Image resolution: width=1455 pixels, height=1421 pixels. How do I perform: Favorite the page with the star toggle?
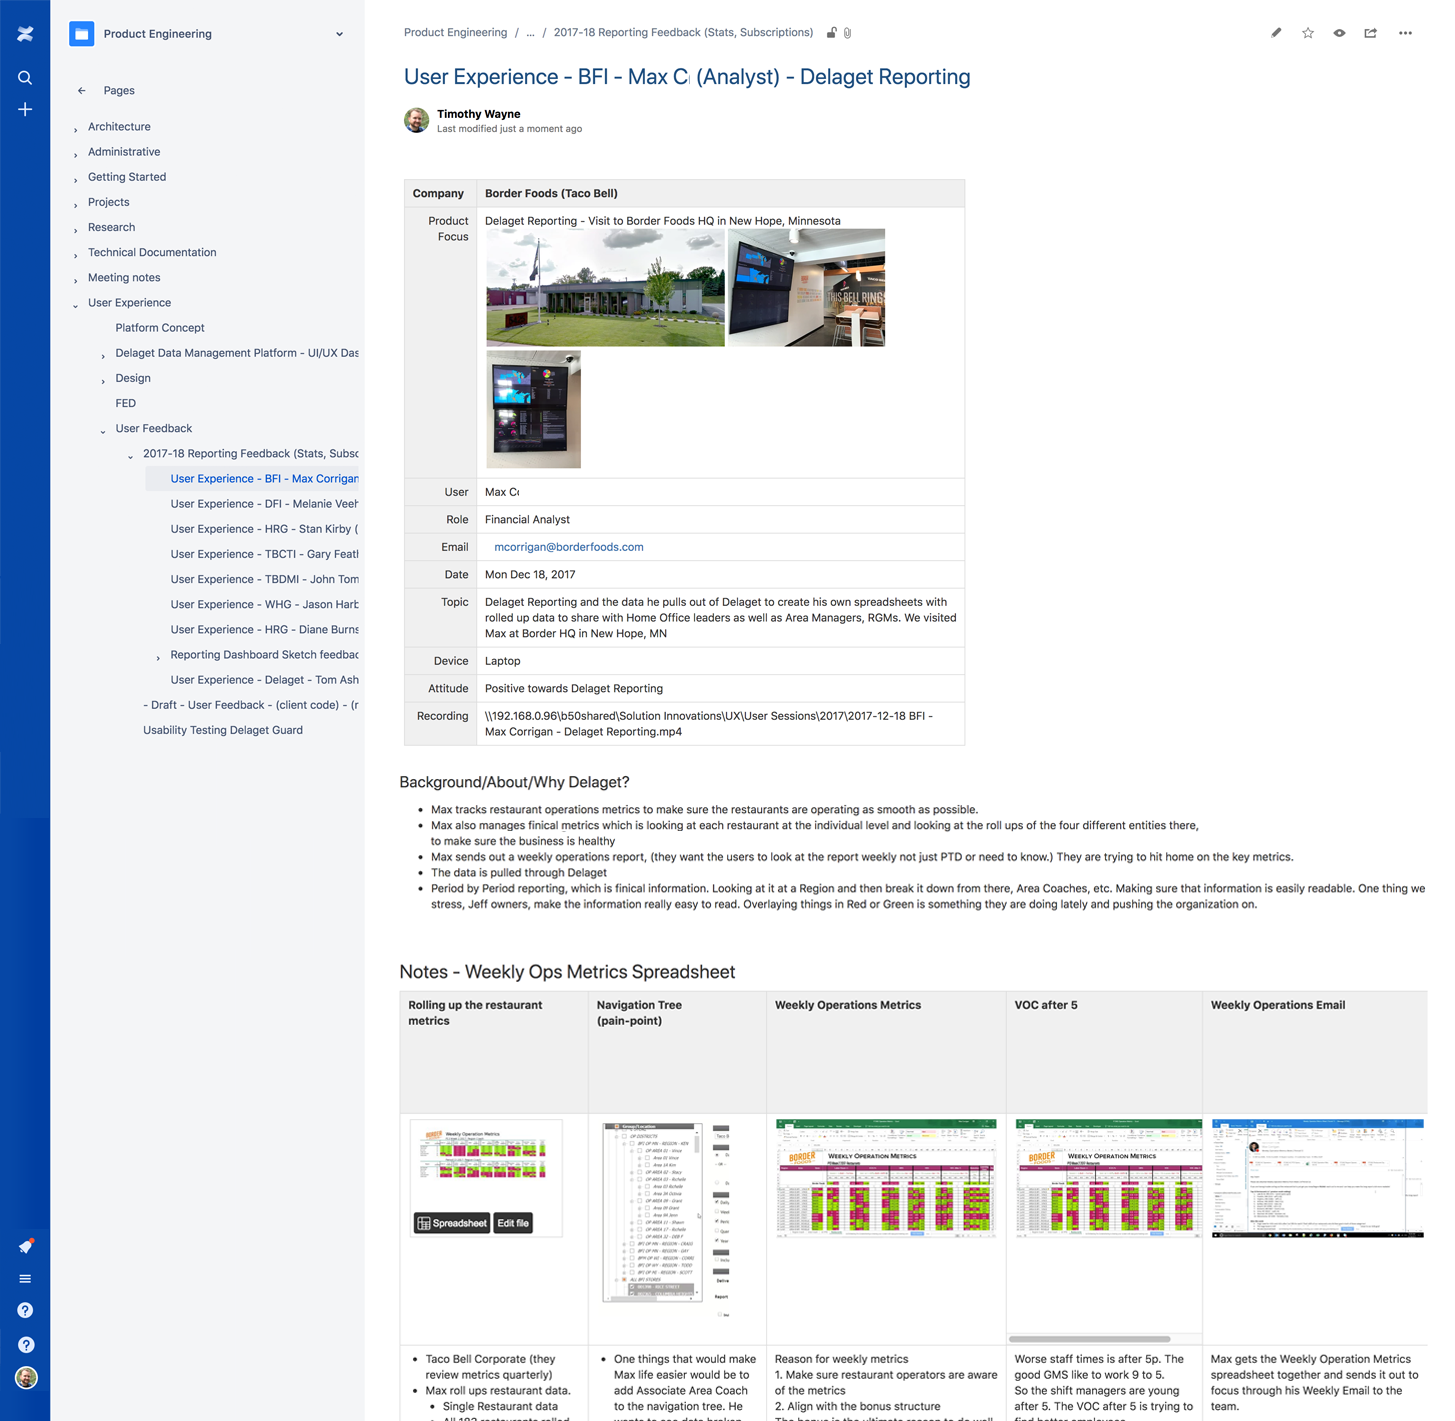(x=1306, y=33)
